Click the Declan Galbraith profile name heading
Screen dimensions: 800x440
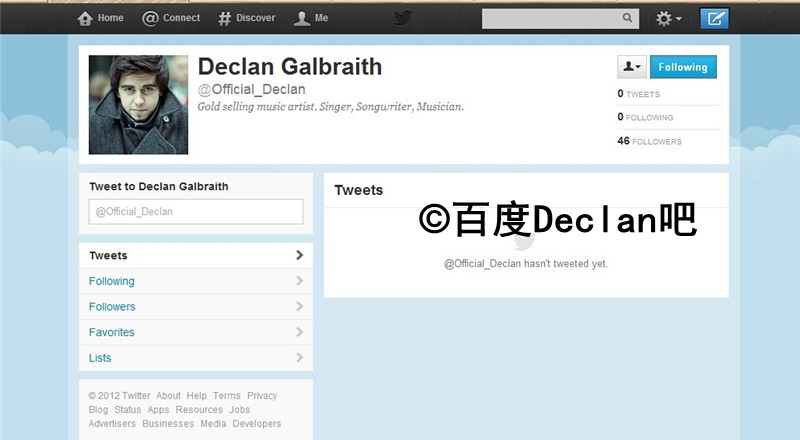[290, 67]
